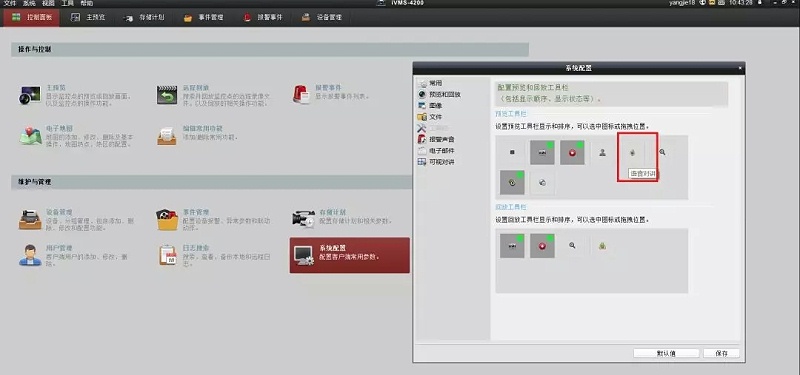Select the magnifier zoom icon in preview toolbar
Image resolution: width=800 pixels, height=375 pixels.
click(662, 152)
